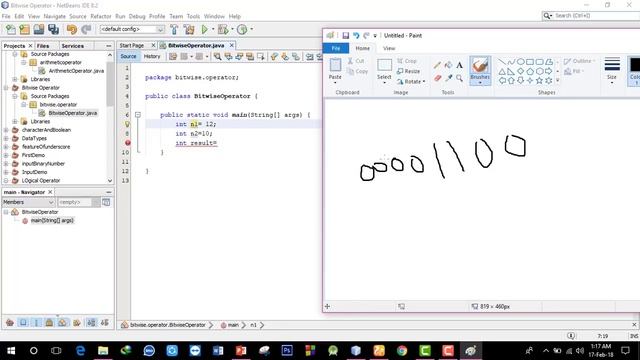640x360 pixels.
Task: Expand the characterAndBoolean project node
Action: pos(6,130)
